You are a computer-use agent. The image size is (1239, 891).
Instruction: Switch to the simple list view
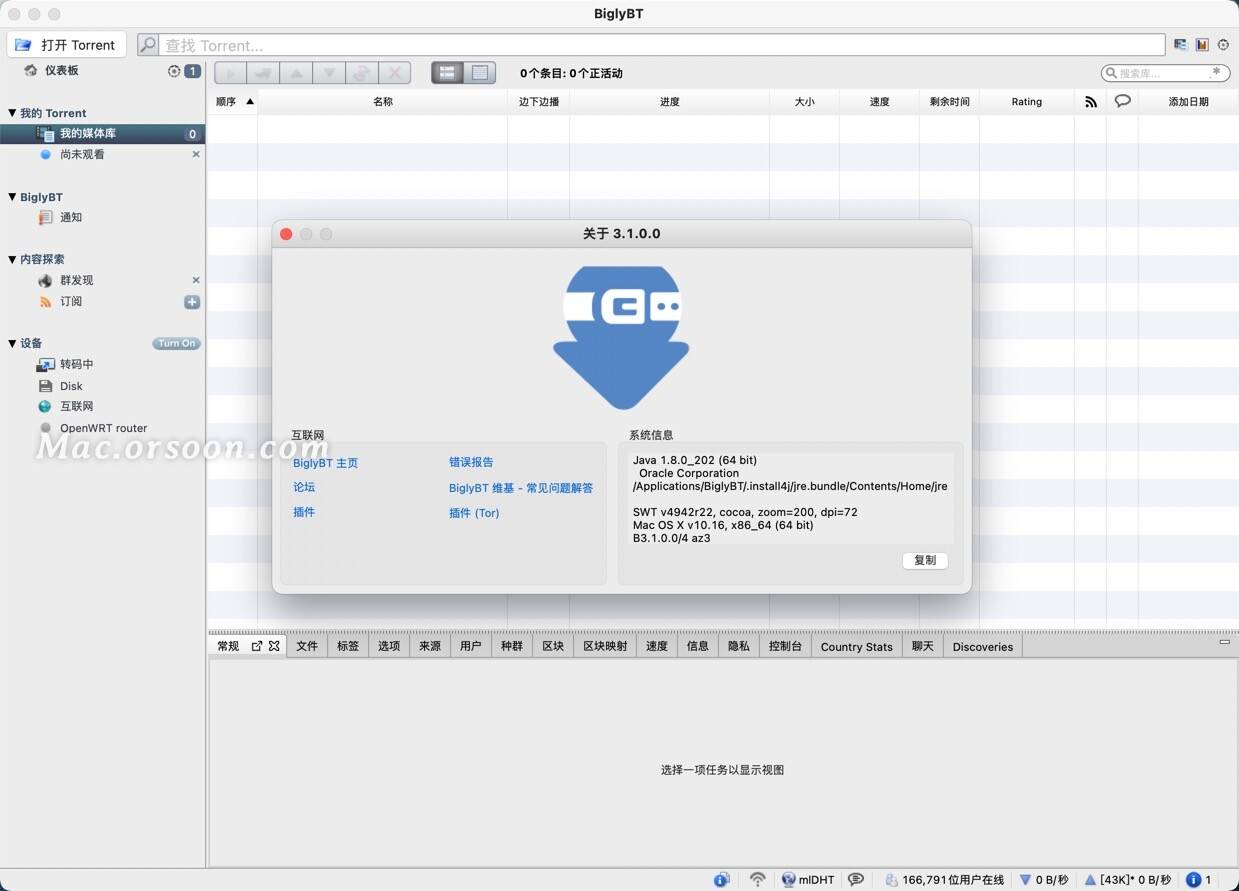pos(480,73)
